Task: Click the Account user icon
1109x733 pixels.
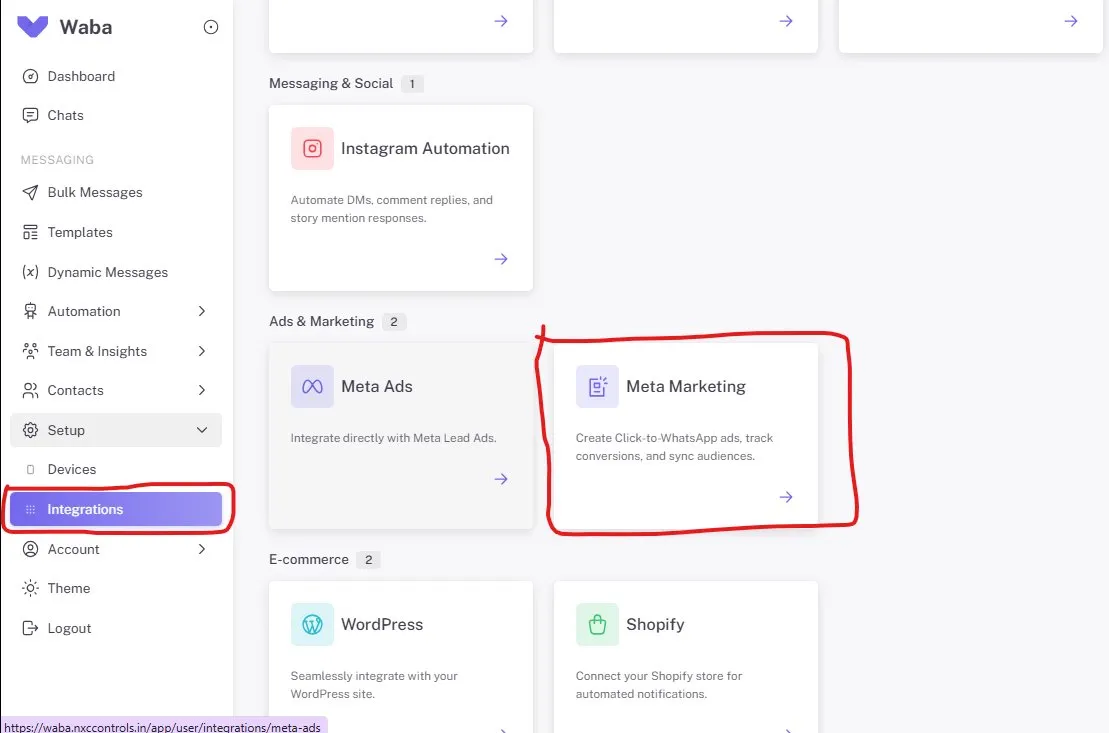Action: [x=30, y=549]
